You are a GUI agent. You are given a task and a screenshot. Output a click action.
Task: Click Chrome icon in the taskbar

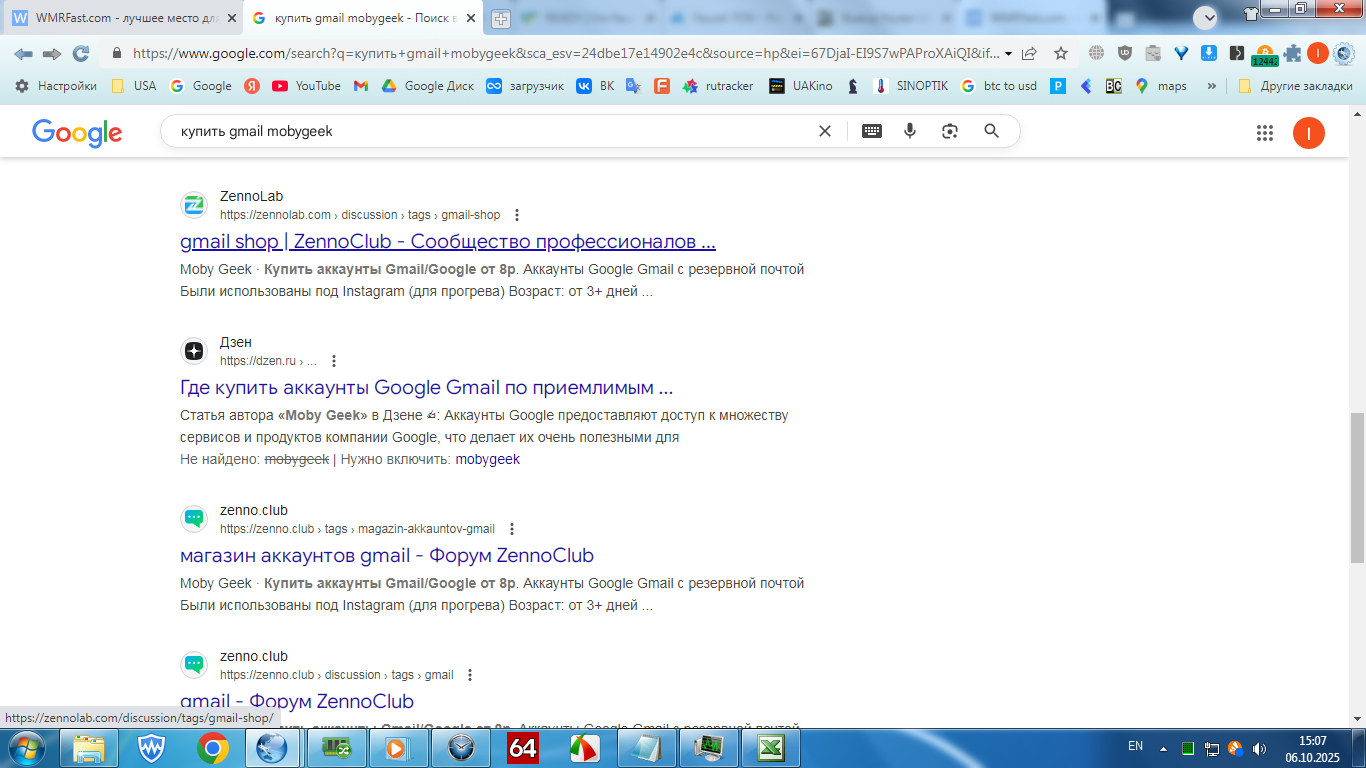pyautogui.click(x=212, y=748)
